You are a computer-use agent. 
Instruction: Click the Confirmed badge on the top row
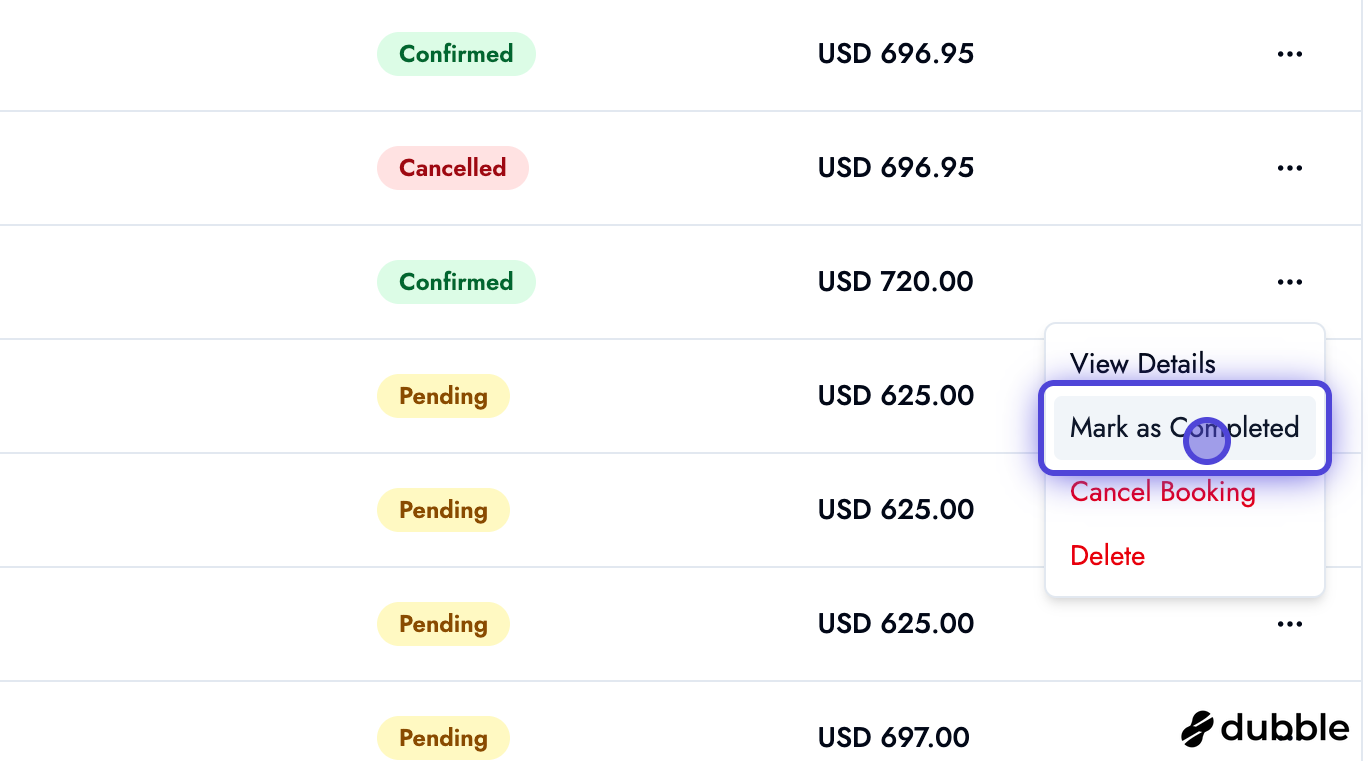pyautogui.click(x=456, y=54)
